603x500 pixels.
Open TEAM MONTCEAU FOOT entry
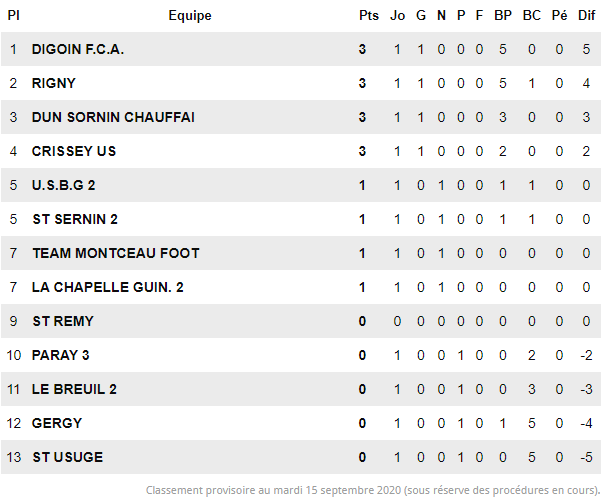[x=115, y=253]
